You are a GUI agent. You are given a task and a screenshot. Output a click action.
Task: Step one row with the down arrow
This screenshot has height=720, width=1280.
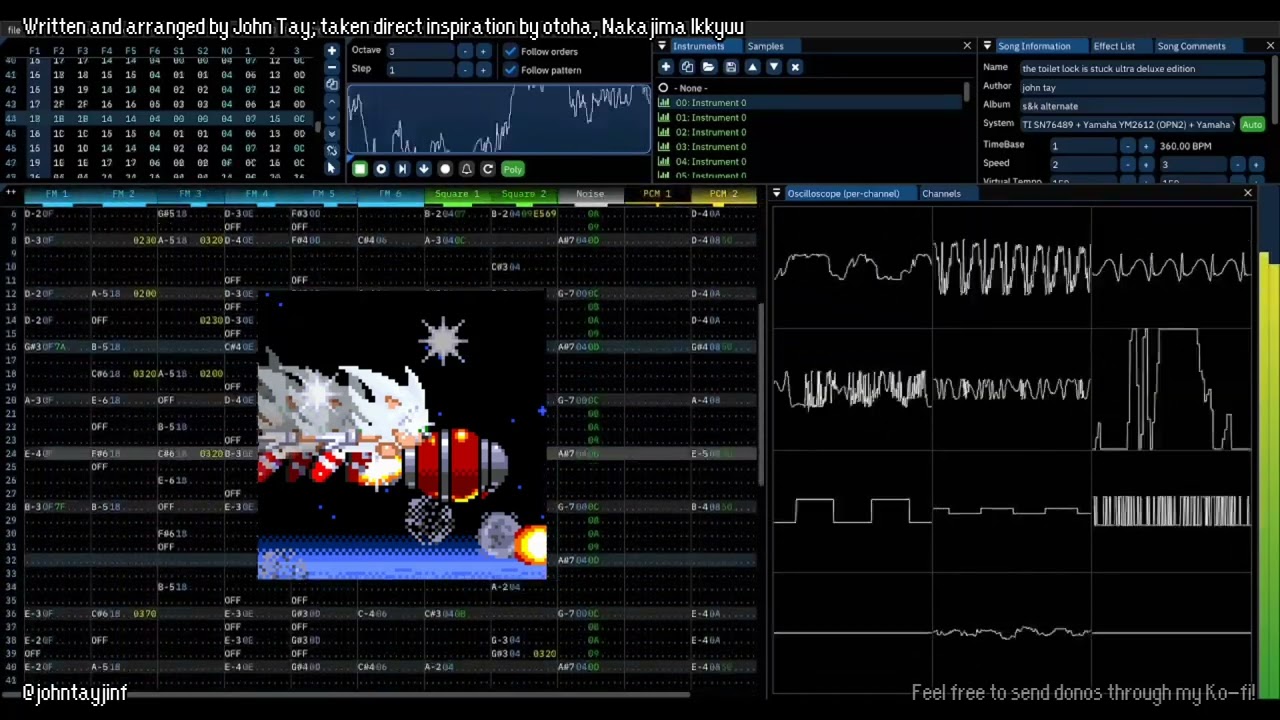pos(423,169)
